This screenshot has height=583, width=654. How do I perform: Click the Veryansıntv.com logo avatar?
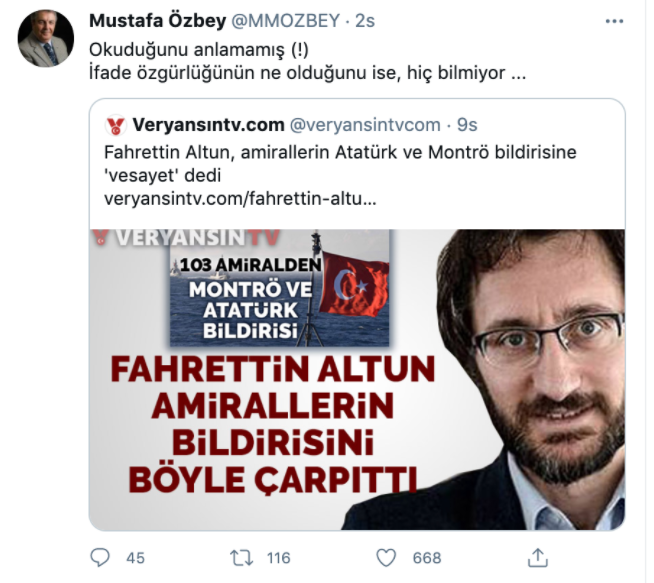pyautogui.click(x=116, y=125)
